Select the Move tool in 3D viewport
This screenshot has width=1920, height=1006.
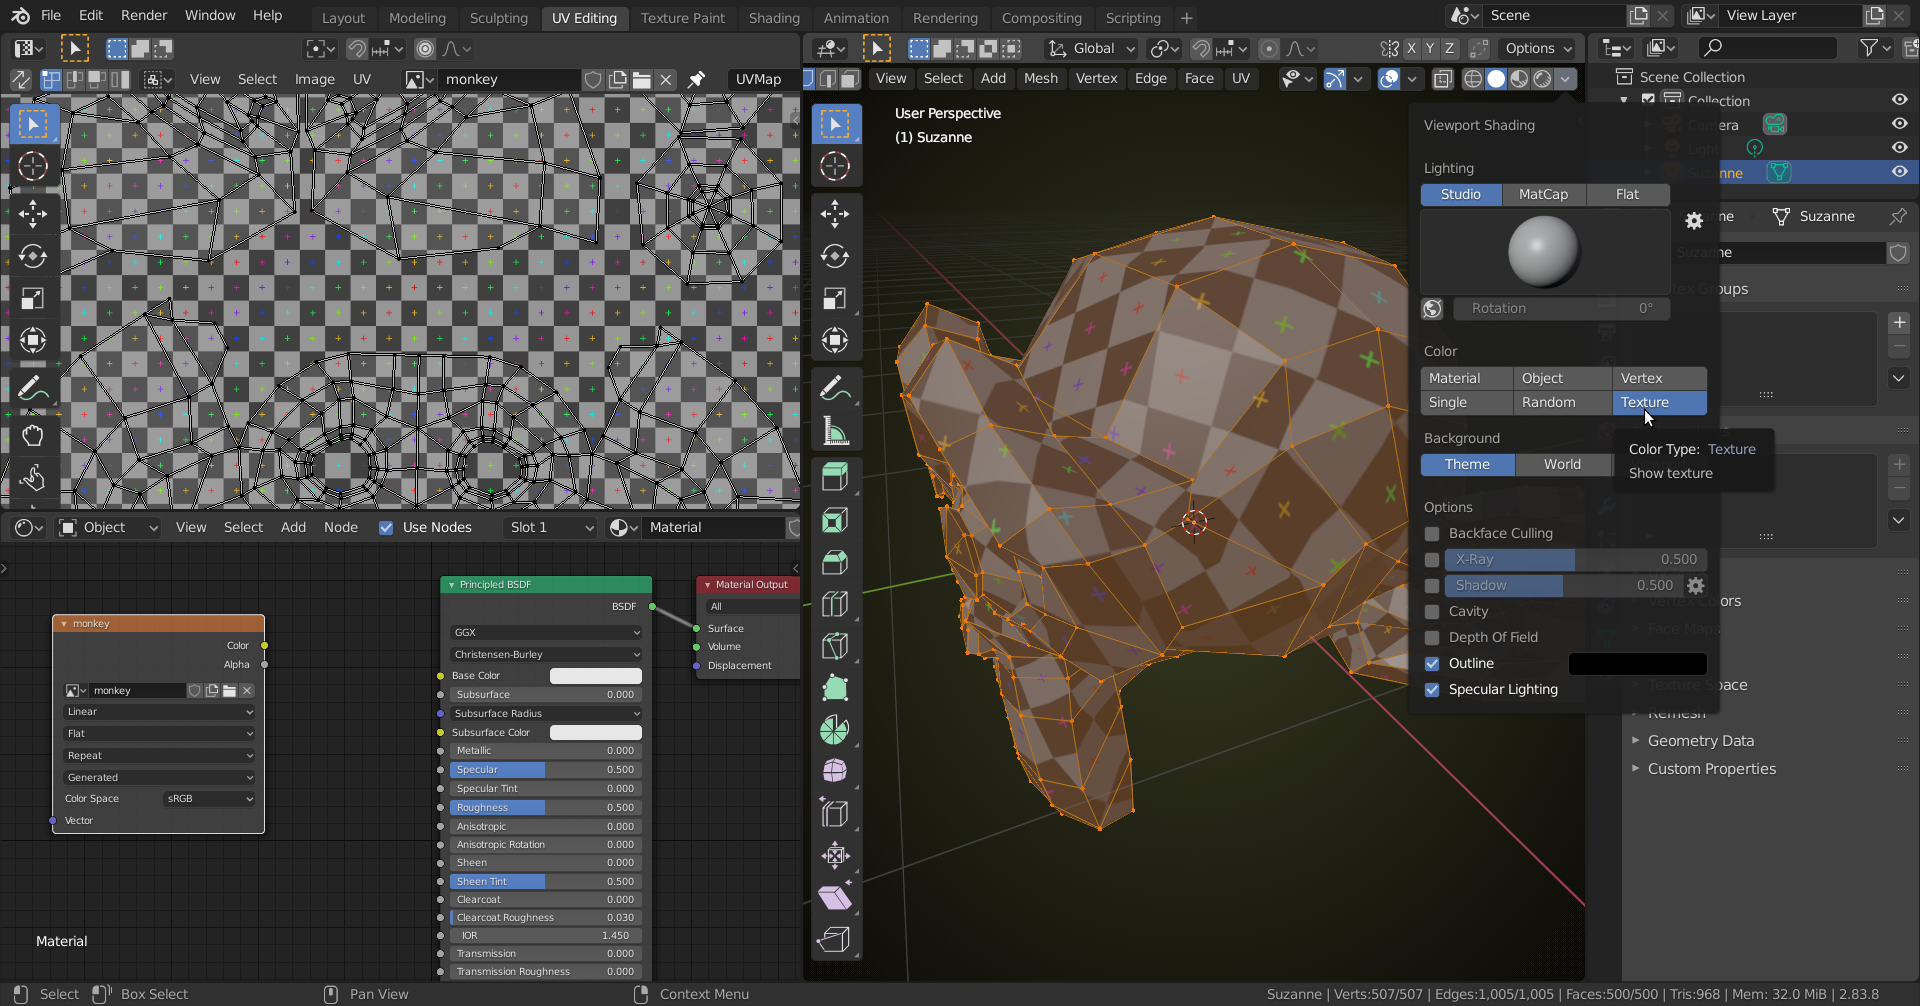[x=835, y=213]
